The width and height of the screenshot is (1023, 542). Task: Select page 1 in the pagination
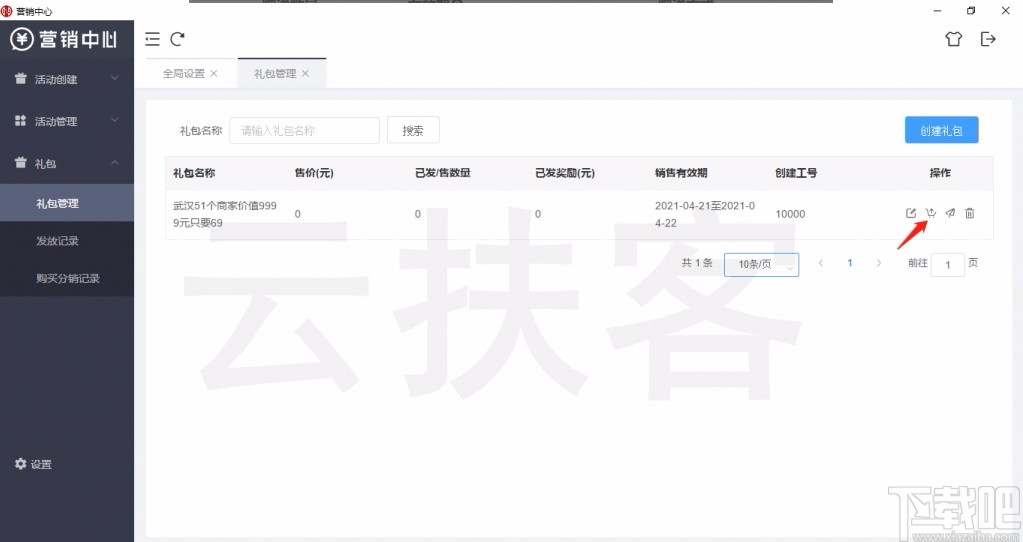[849, 263]
